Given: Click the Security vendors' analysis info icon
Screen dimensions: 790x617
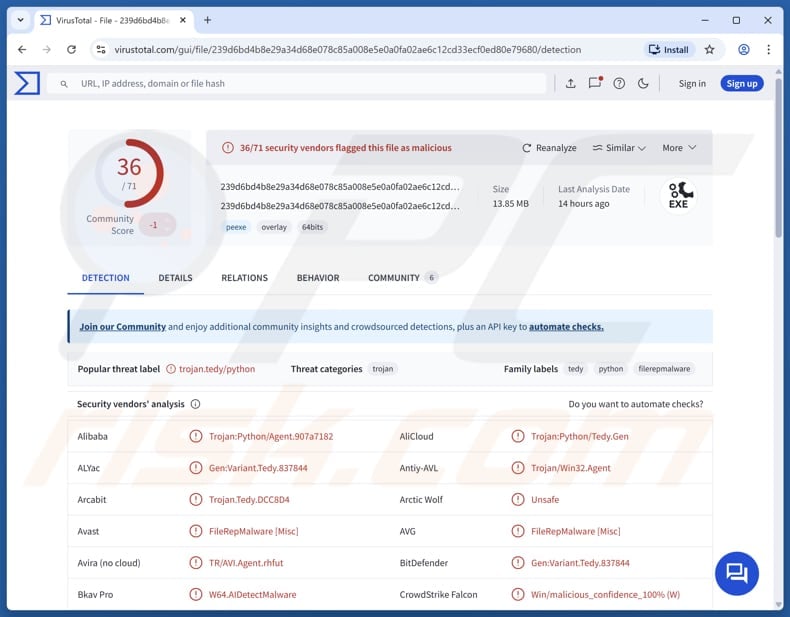Looking at the screenshot, I should tap(195, 404).
